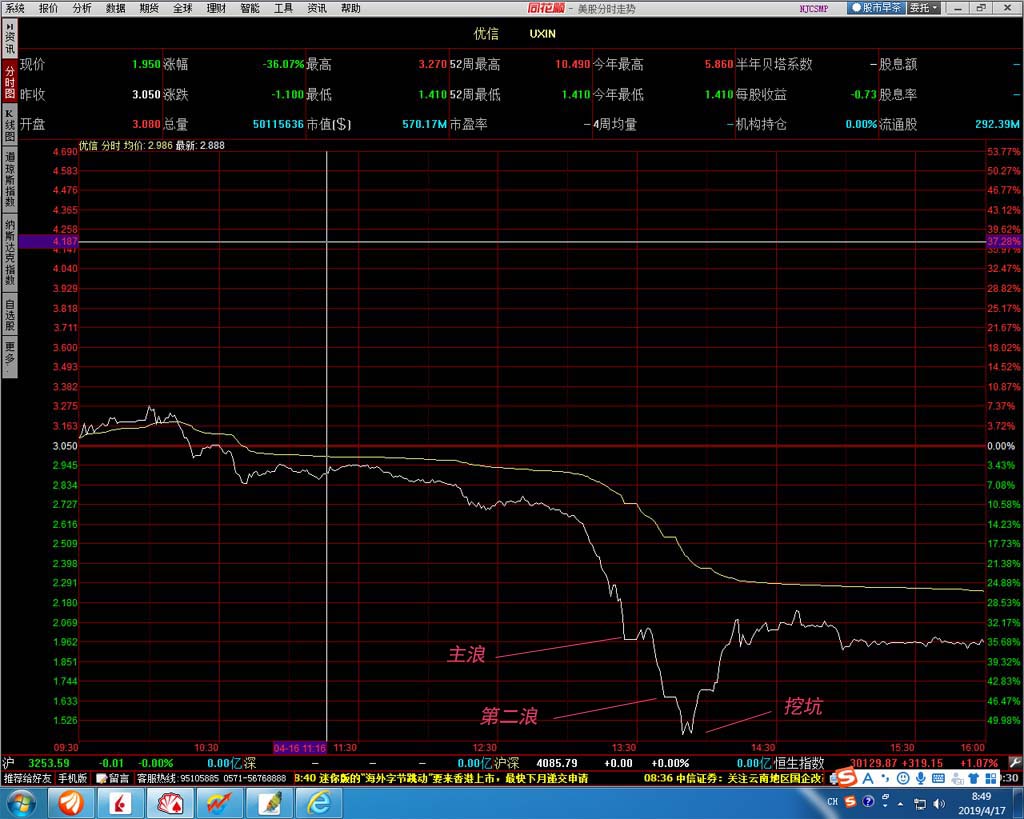Switch to the K线图 sidebar tab
Viewport: 1024px width, 819px height.
coord(10,125)
